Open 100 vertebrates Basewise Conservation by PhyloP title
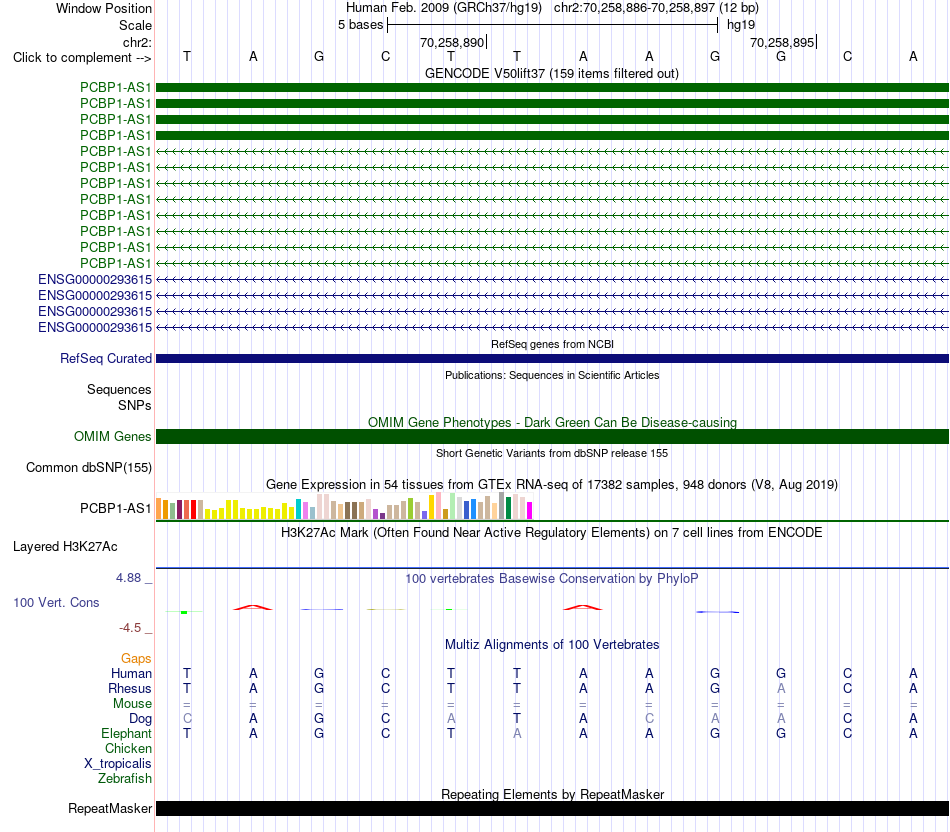Screen dimensions: 950x832 pyautogui.click(x=552, y=579)
